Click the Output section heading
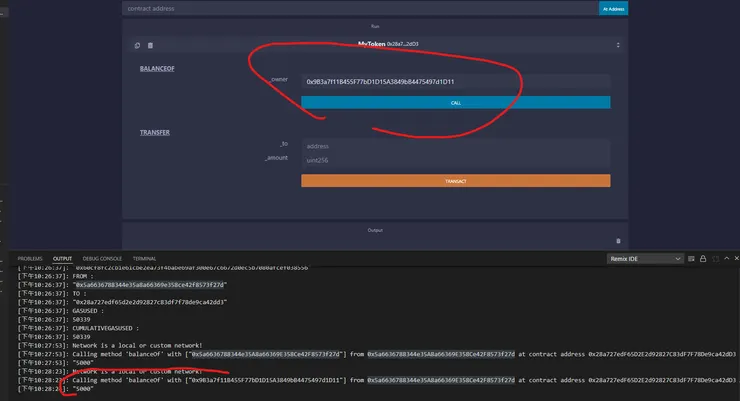Screen dimensions: 740x401 coord(375,230)
